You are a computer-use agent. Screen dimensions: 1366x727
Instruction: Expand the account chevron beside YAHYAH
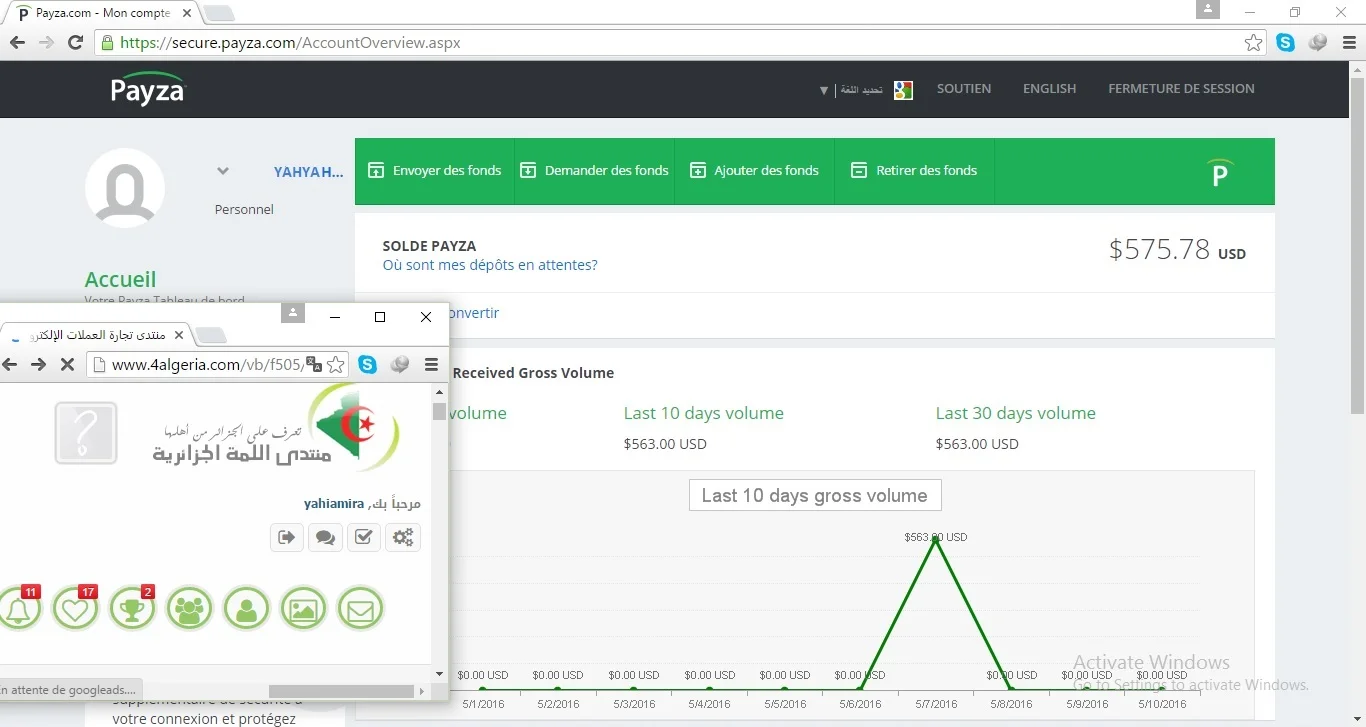tap(223, 171)
